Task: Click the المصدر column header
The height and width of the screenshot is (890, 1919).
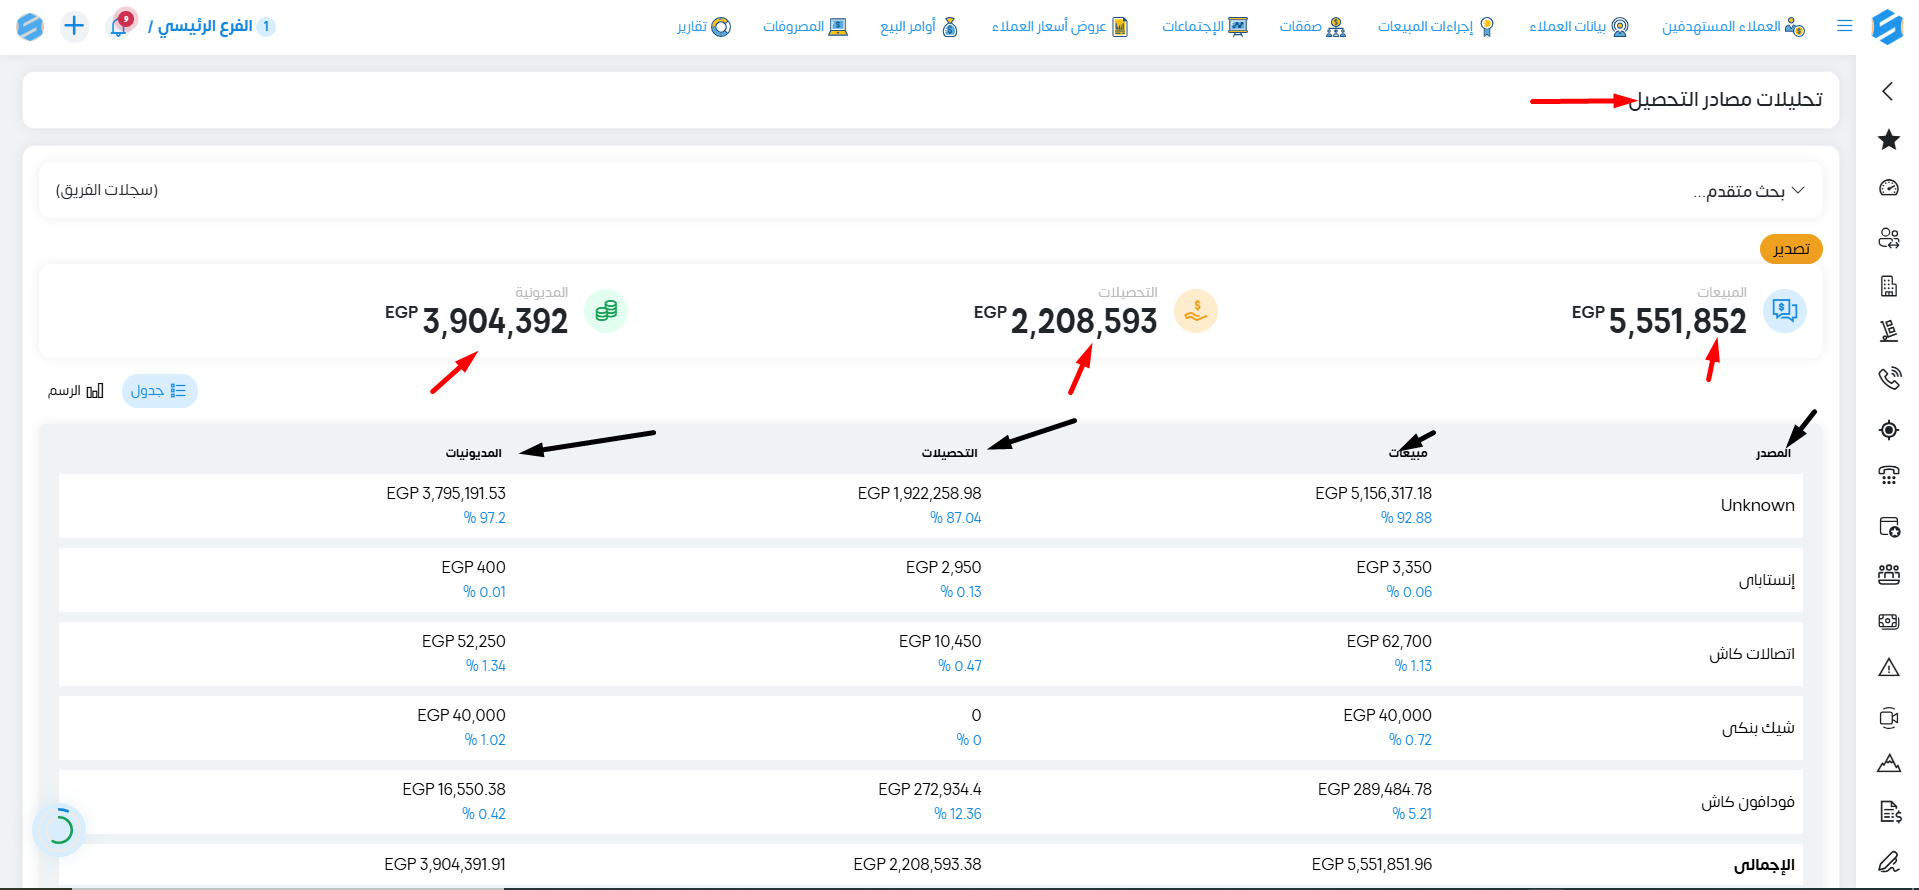Action: coord(1773,454)
